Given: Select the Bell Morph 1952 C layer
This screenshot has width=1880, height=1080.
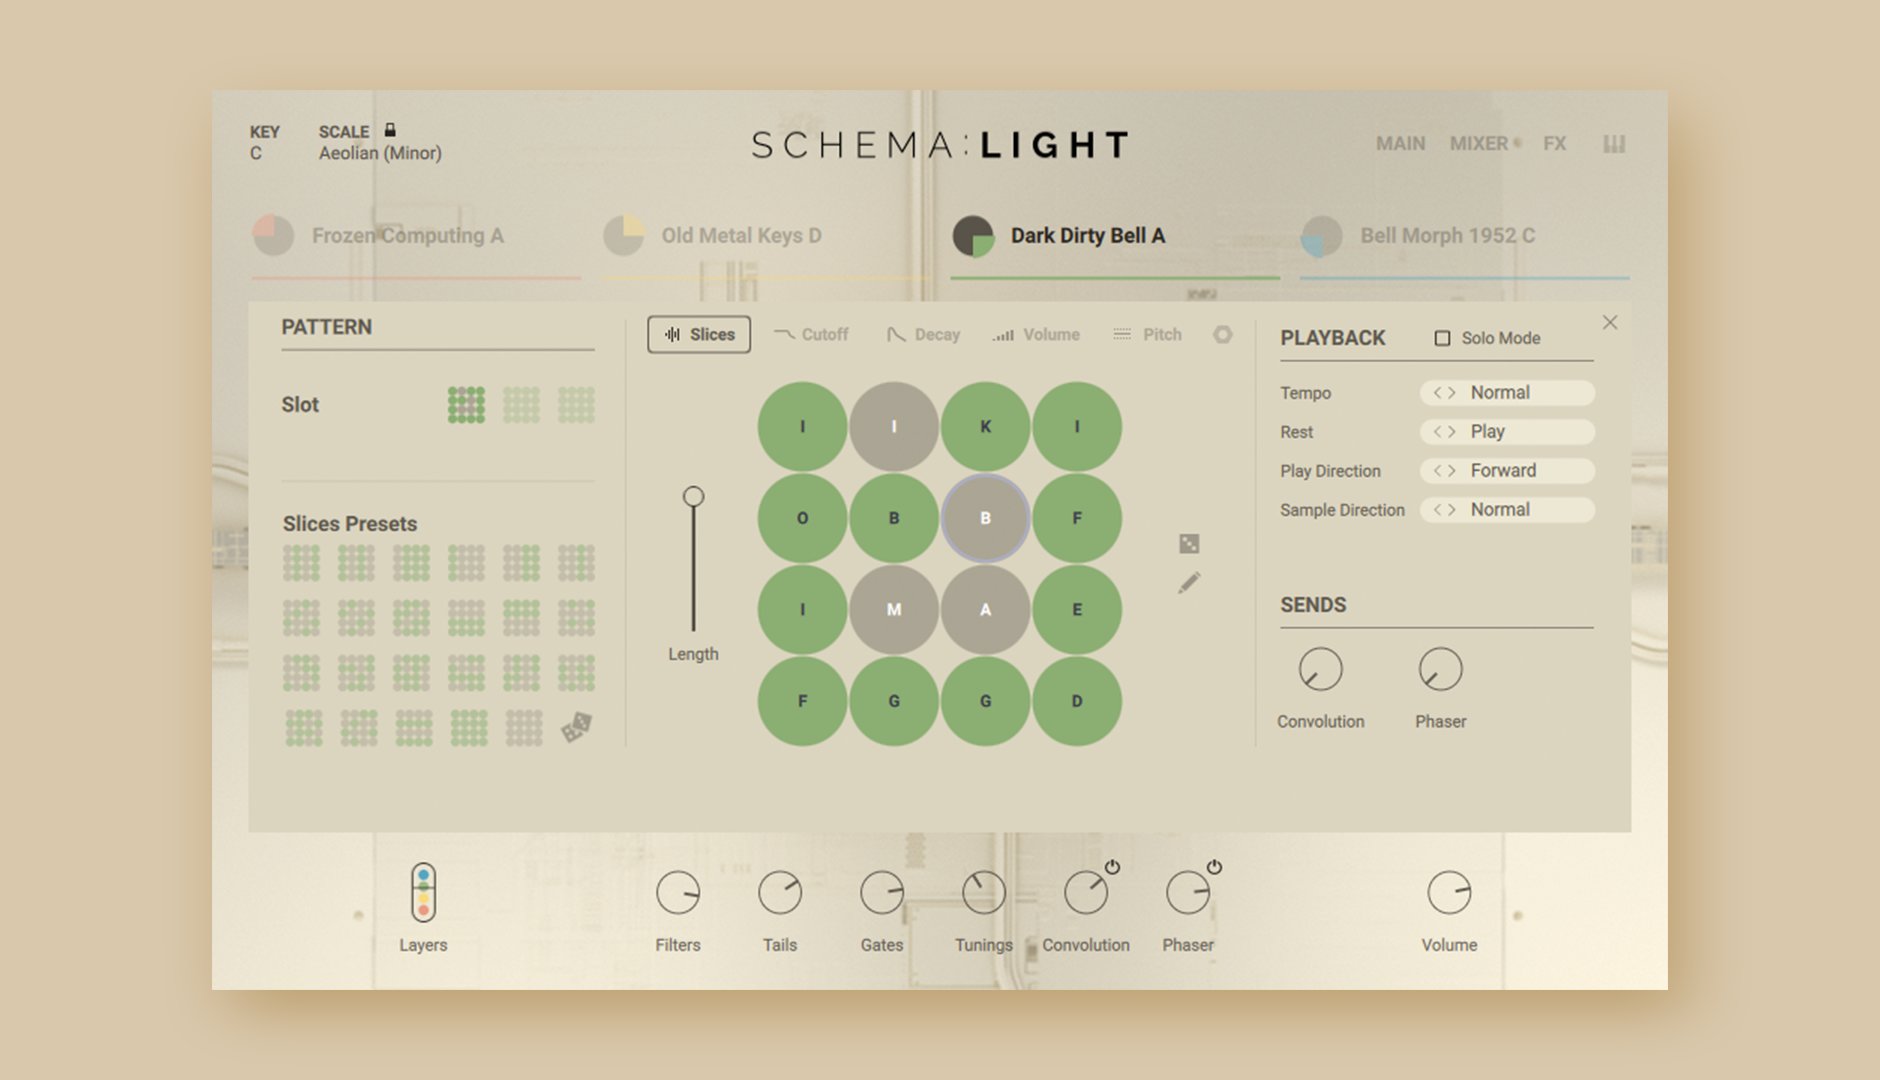Looking at the screenshot, I should pos(1446,236).
